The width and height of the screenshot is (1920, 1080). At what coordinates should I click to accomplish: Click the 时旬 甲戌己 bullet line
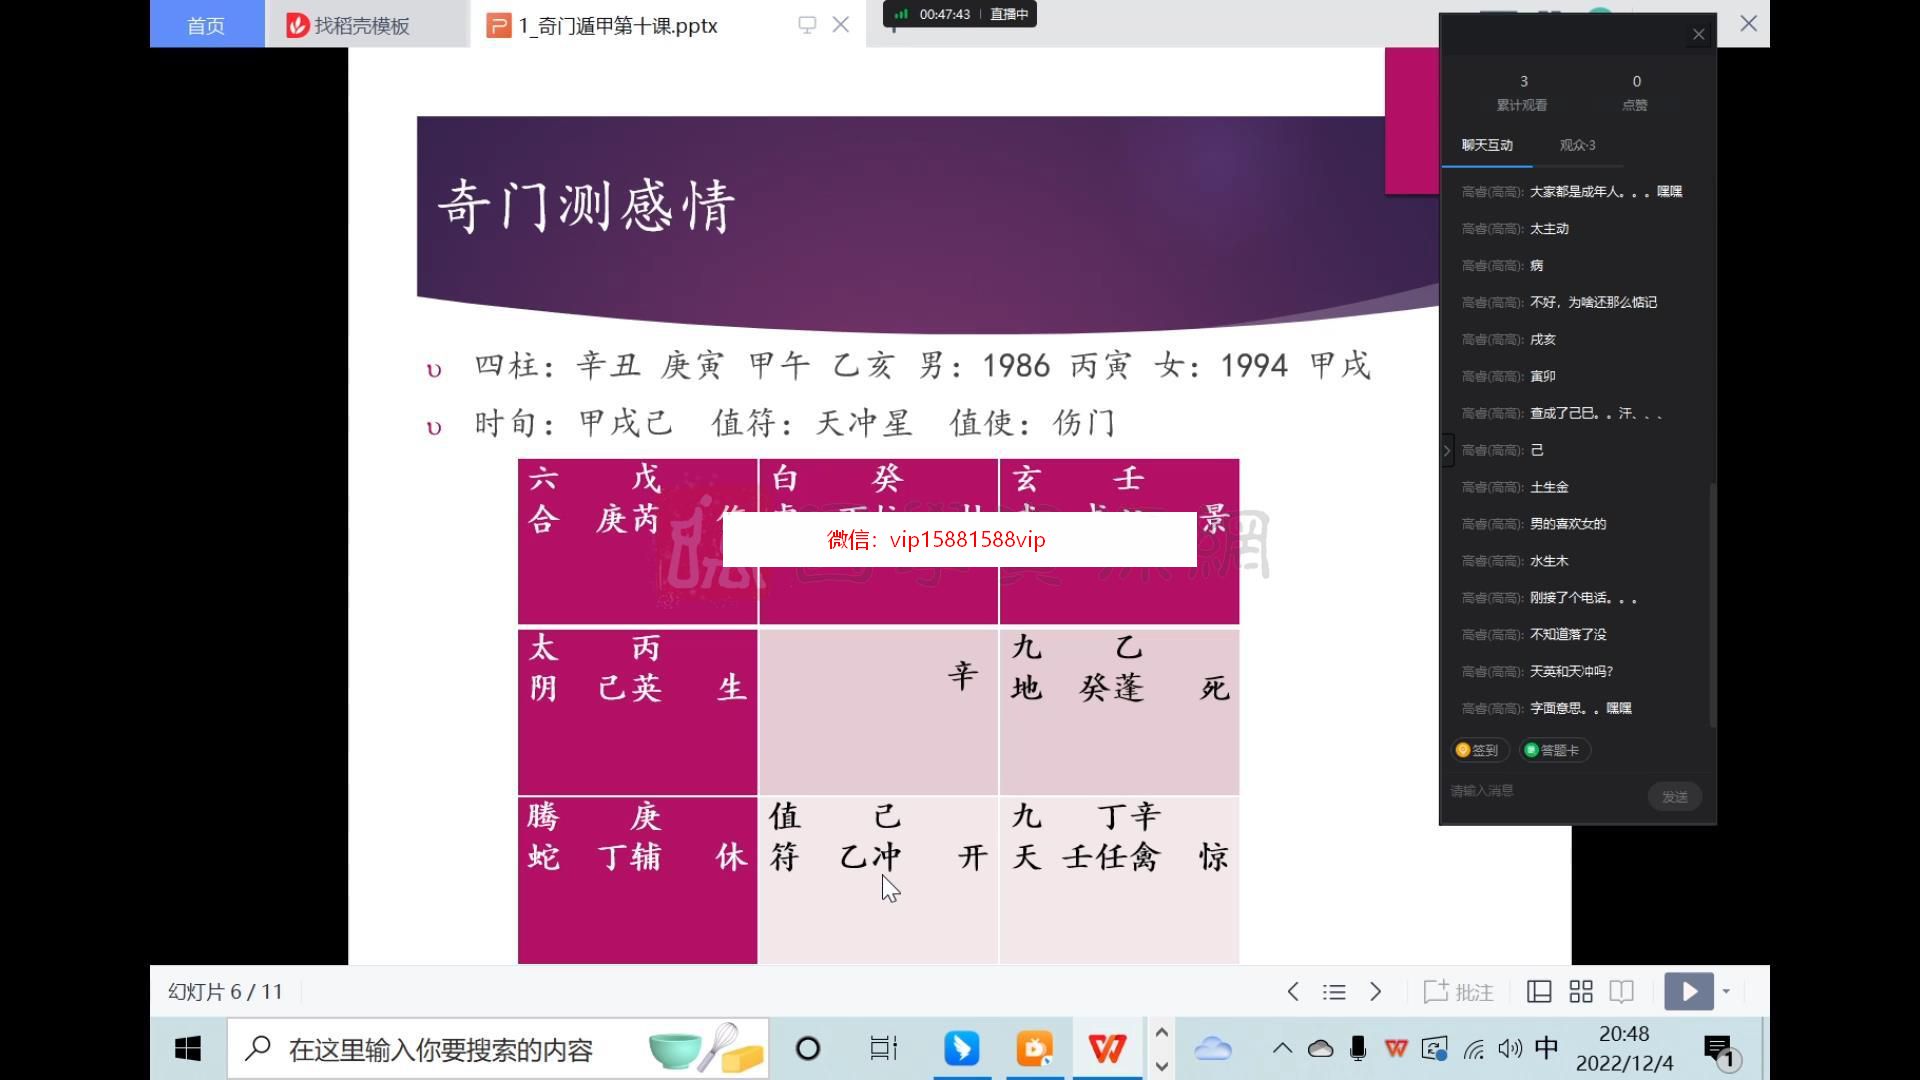(x=794, y=423)
